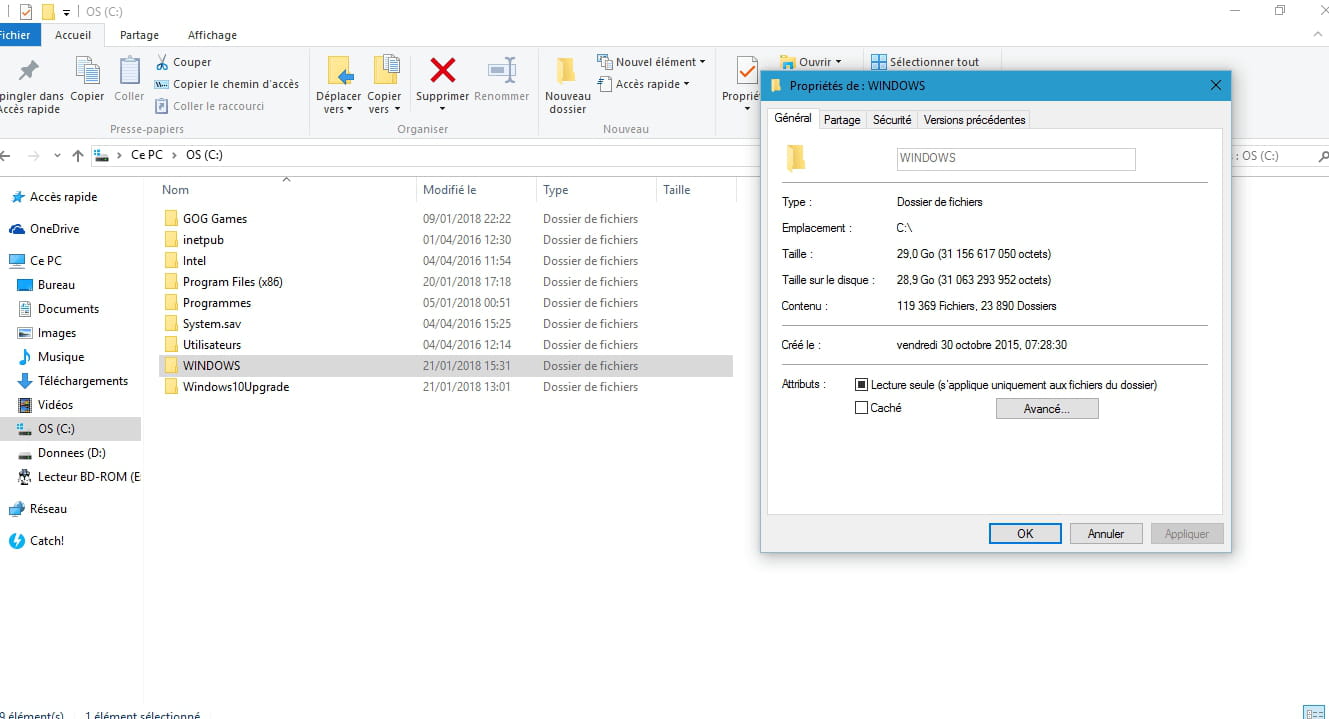Open the dropdown arrow under Supprimer
Image resolution: width=1329 pixels, height=719 pixels.
tap(443, 110)
